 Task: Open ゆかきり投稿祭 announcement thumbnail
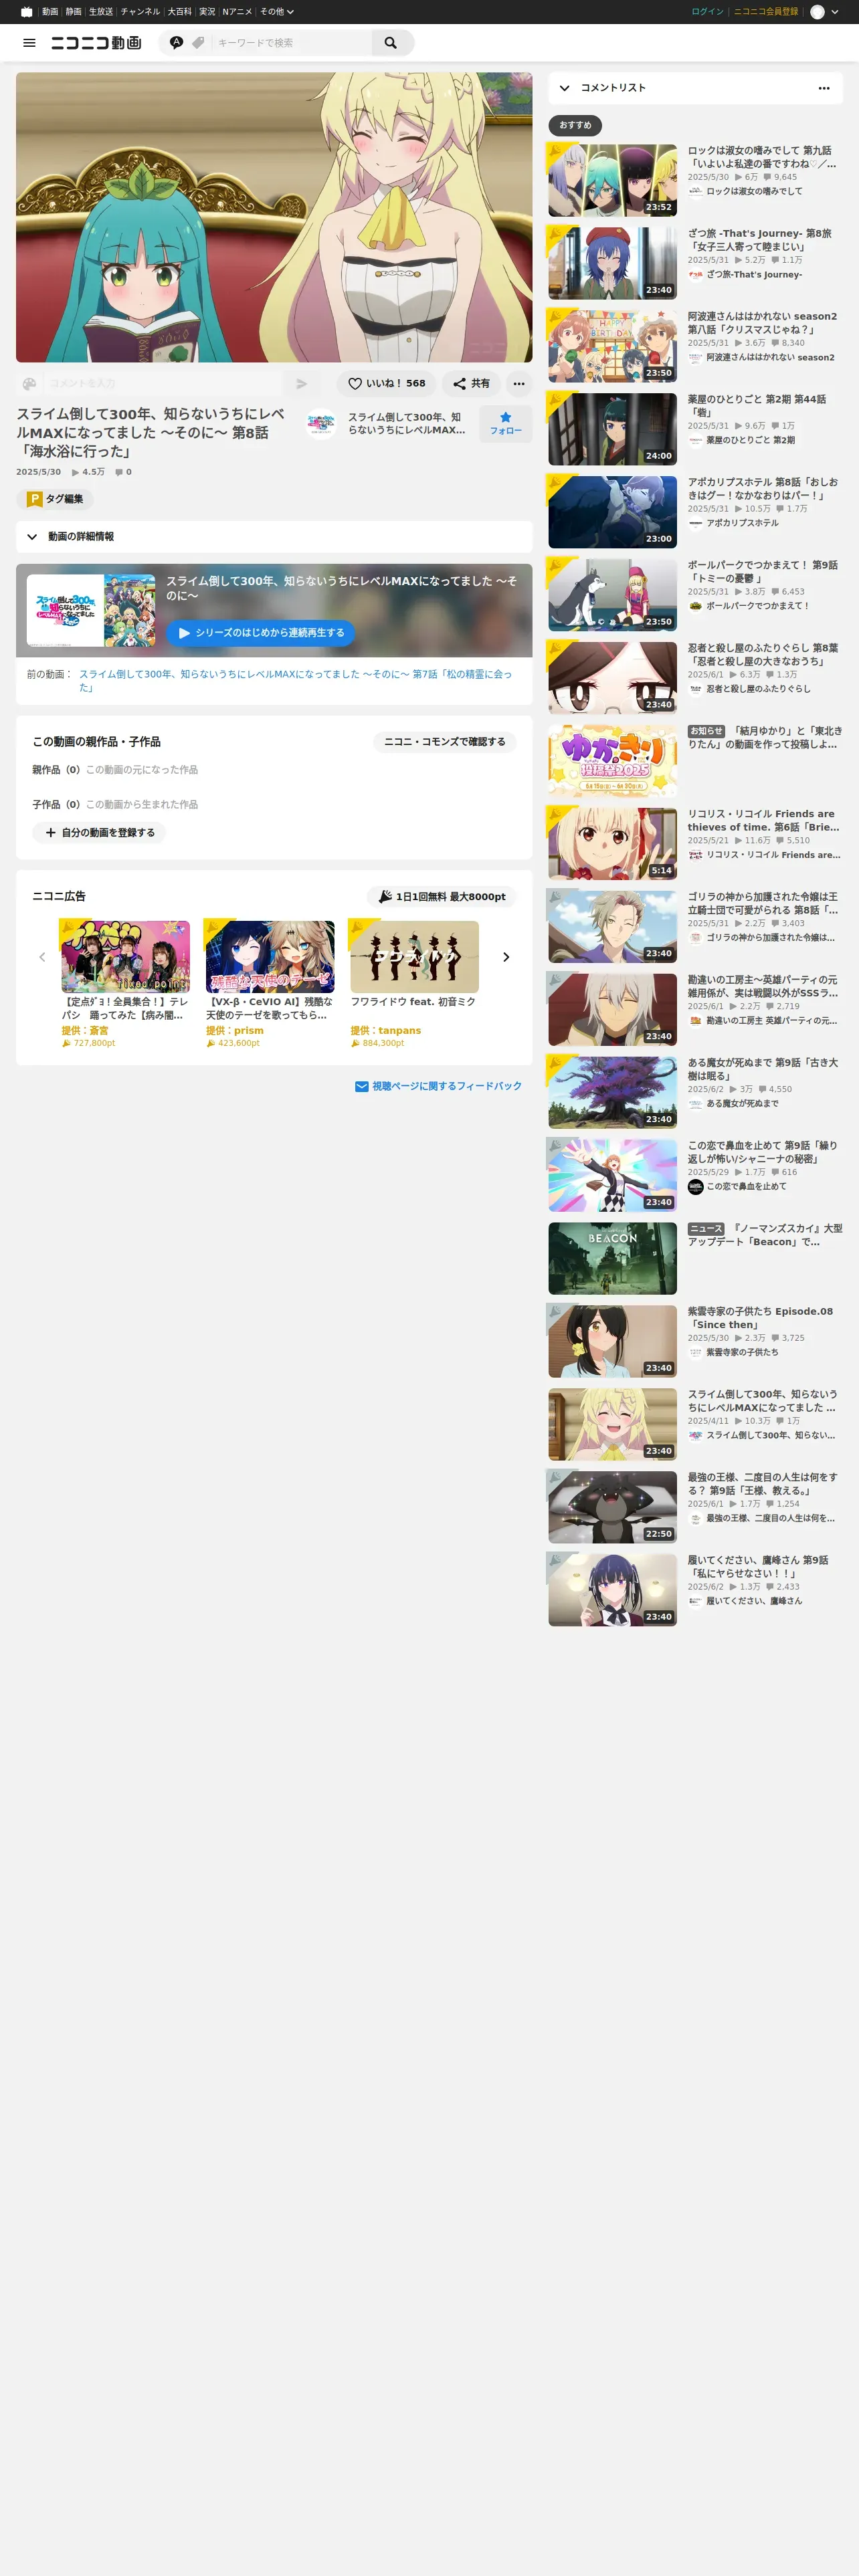pyautogui.click(x=612, y=761)
